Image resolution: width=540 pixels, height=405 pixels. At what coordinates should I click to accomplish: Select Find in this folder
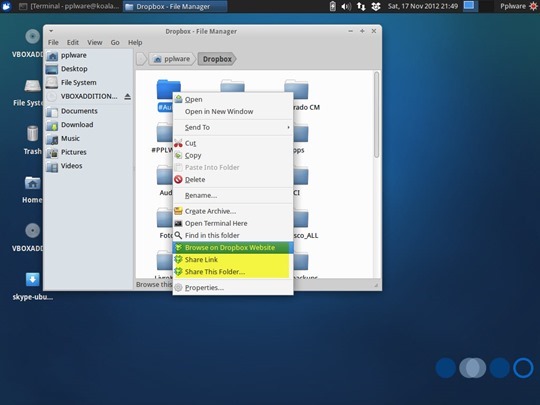233,236
